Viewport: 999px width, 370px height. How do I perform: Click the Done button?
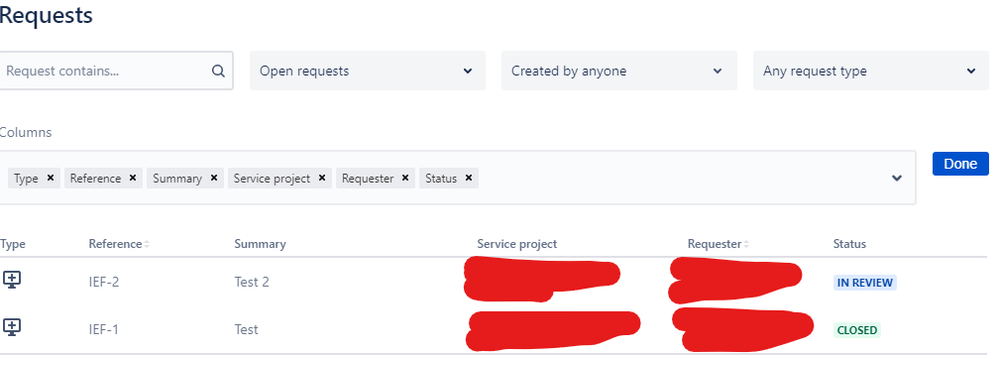coord(960,164)
